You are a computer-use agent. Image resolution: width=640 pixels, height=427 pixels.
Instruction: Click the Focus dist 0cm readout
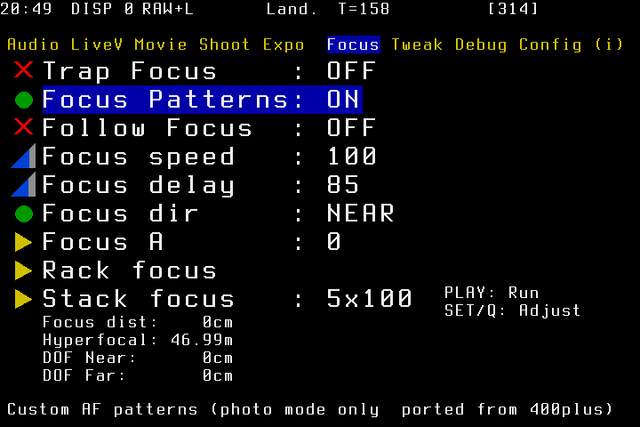(x=138, y=322)
